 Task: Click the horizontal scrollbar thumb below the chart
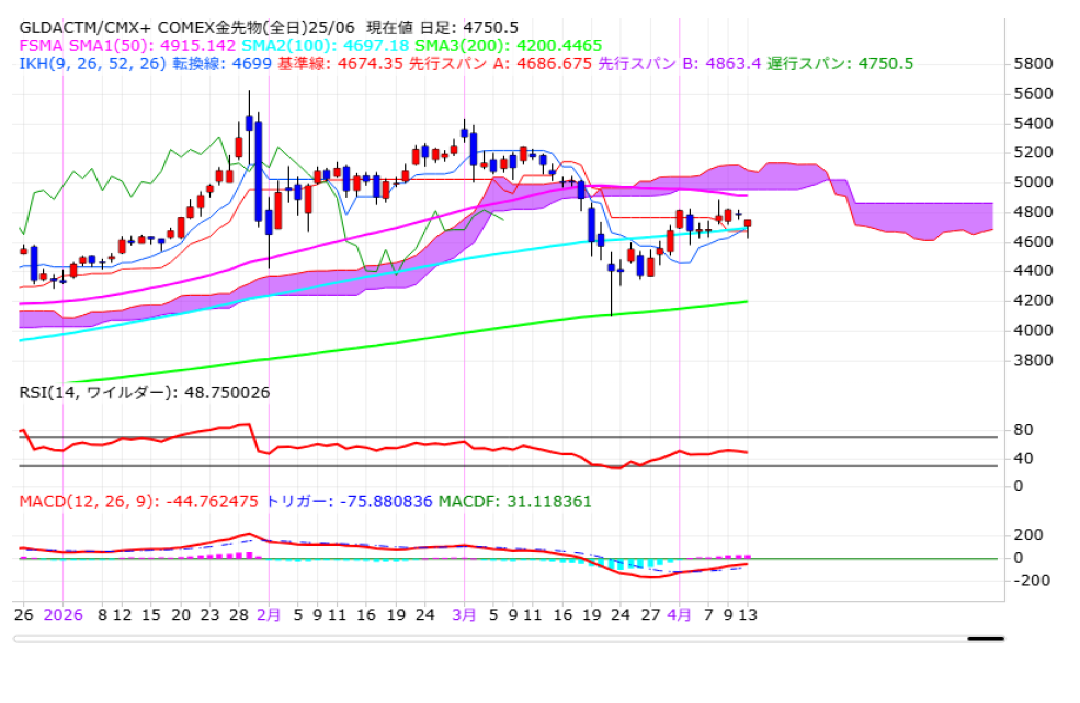(984, 638)
